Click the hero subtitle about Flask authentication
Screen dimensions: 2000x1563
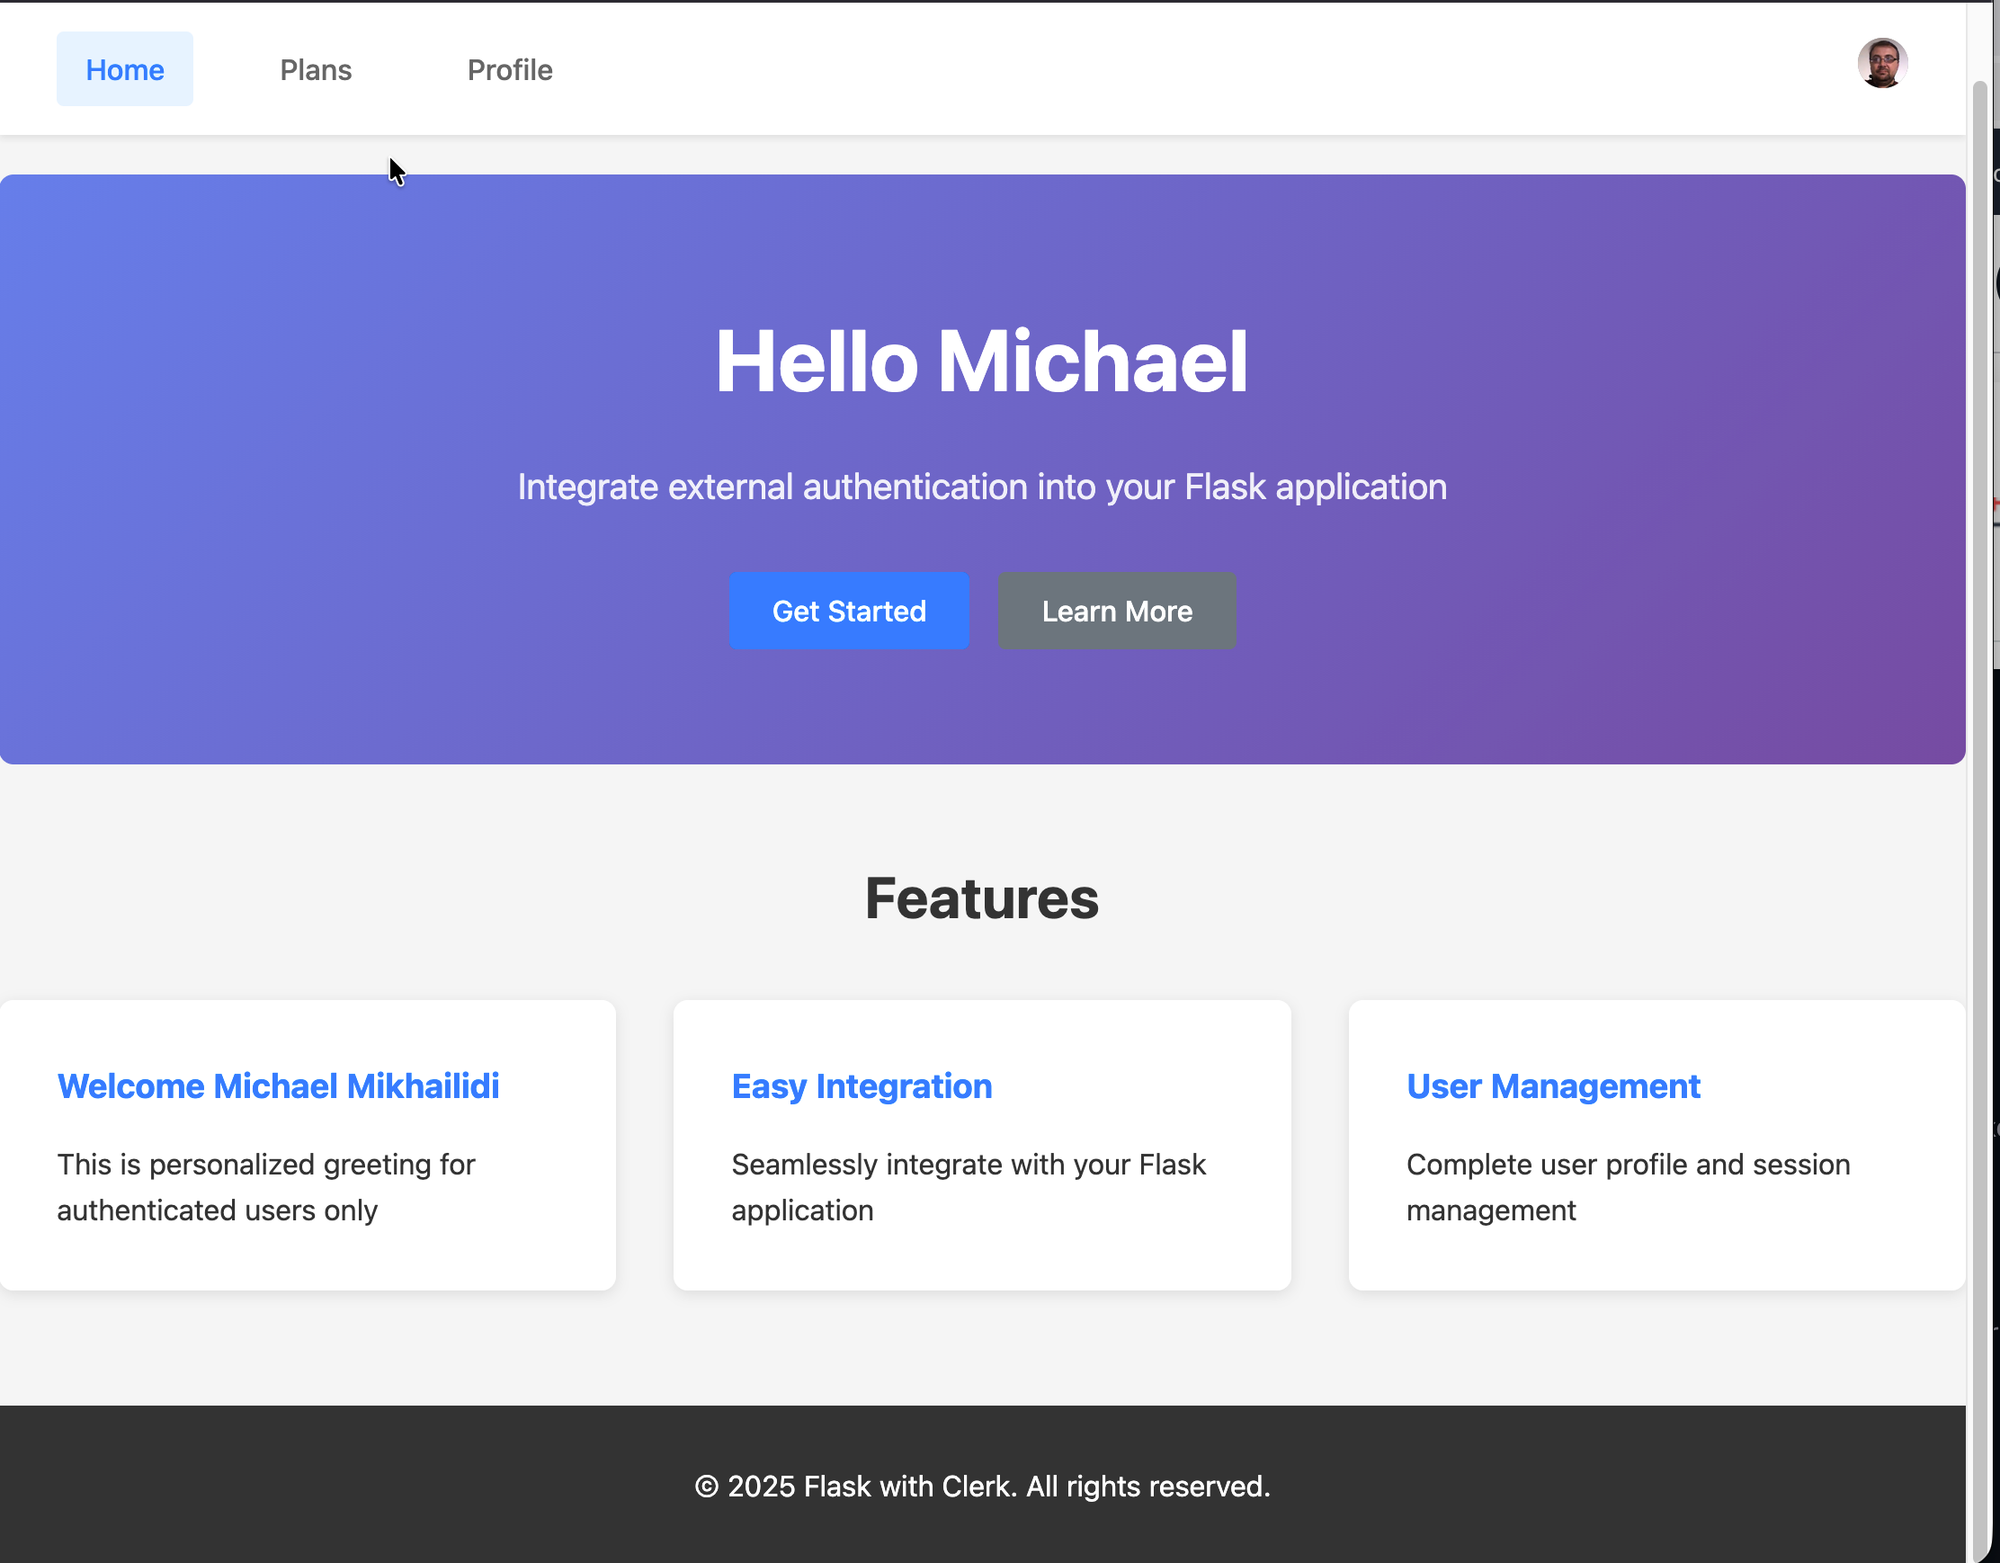coord(981,487)
